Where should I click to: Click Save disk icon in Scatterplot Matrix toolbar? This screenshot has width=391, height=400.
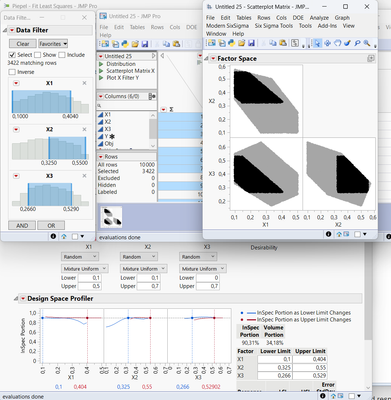click(x=251, y=43)
